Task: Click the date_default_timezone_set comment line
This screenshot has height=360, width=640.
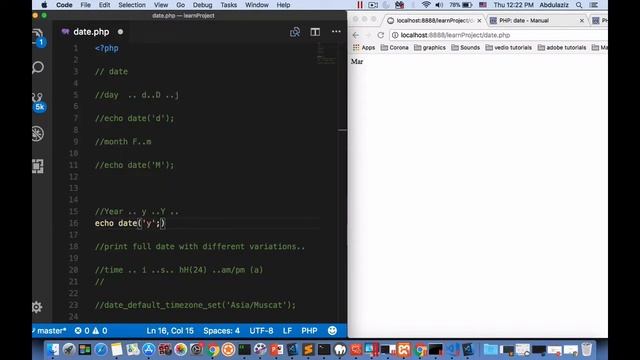Action: click(x=195, y=305)
